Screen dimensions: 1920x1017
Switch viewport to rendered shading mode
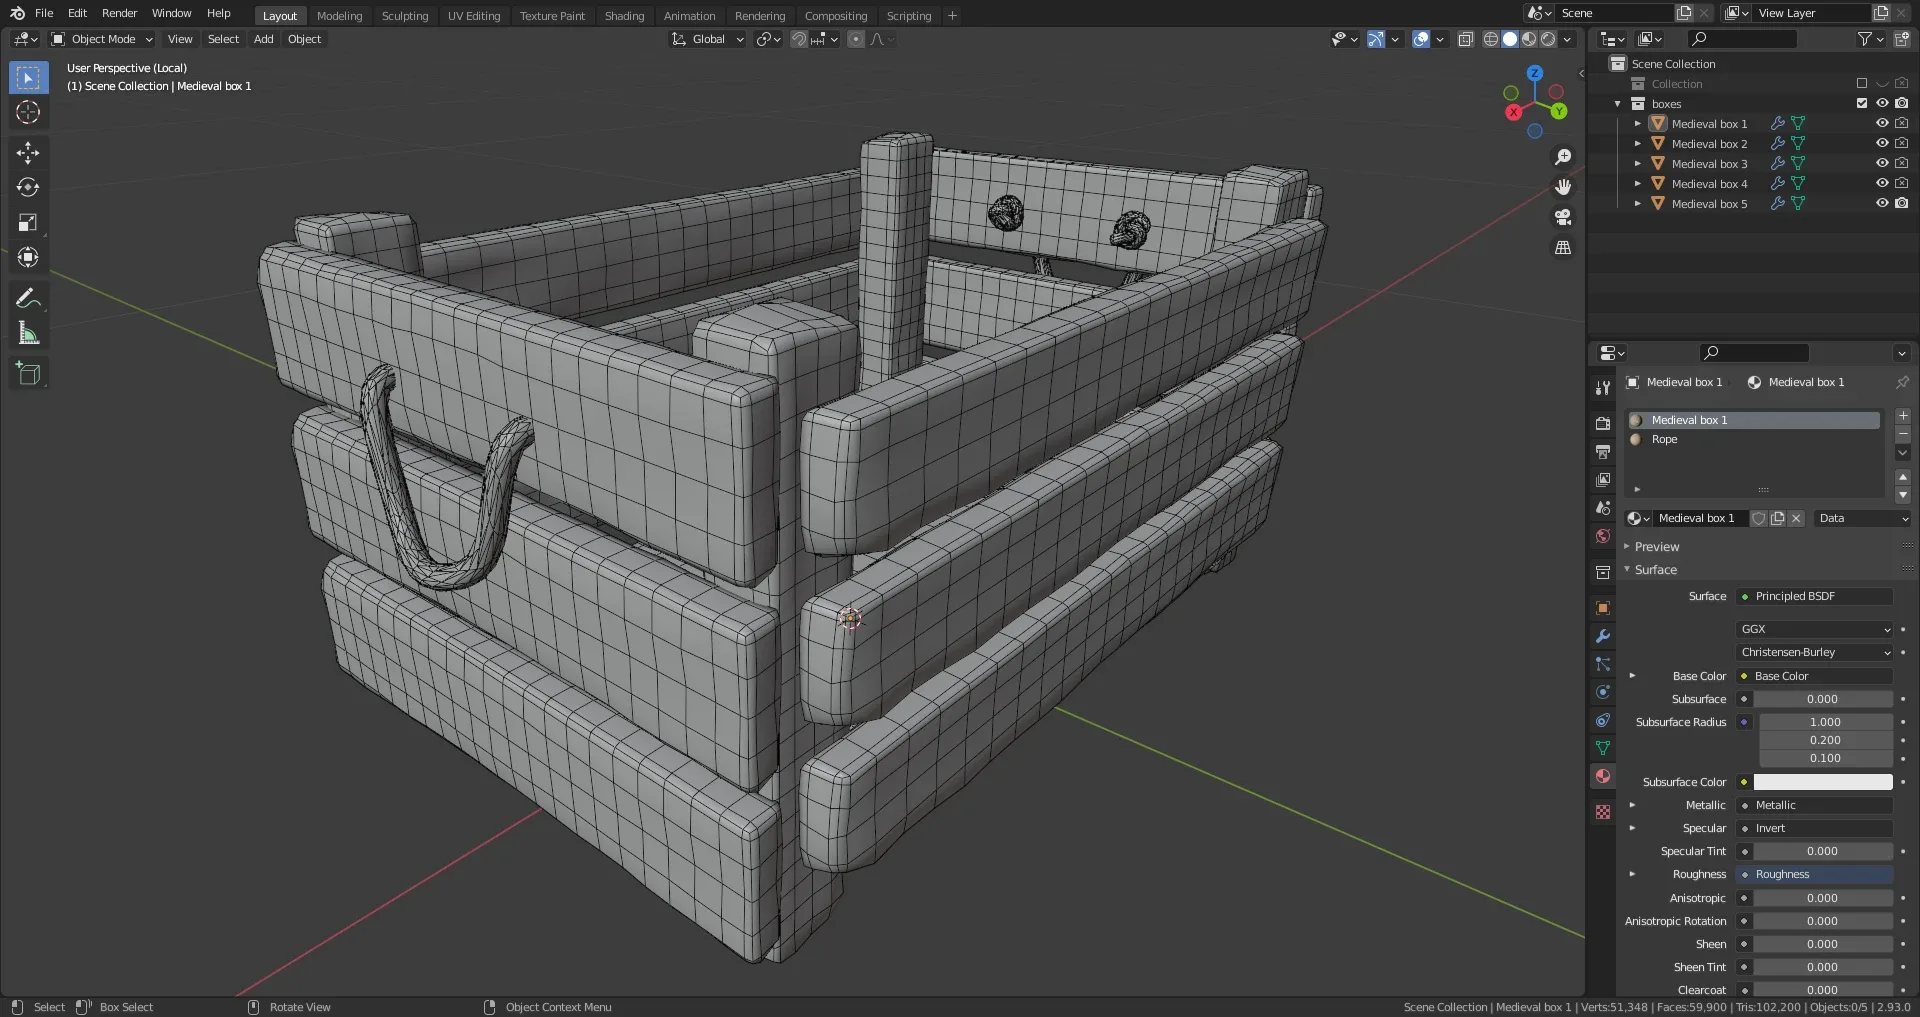pyautogui.click(x=1546, y=39)
